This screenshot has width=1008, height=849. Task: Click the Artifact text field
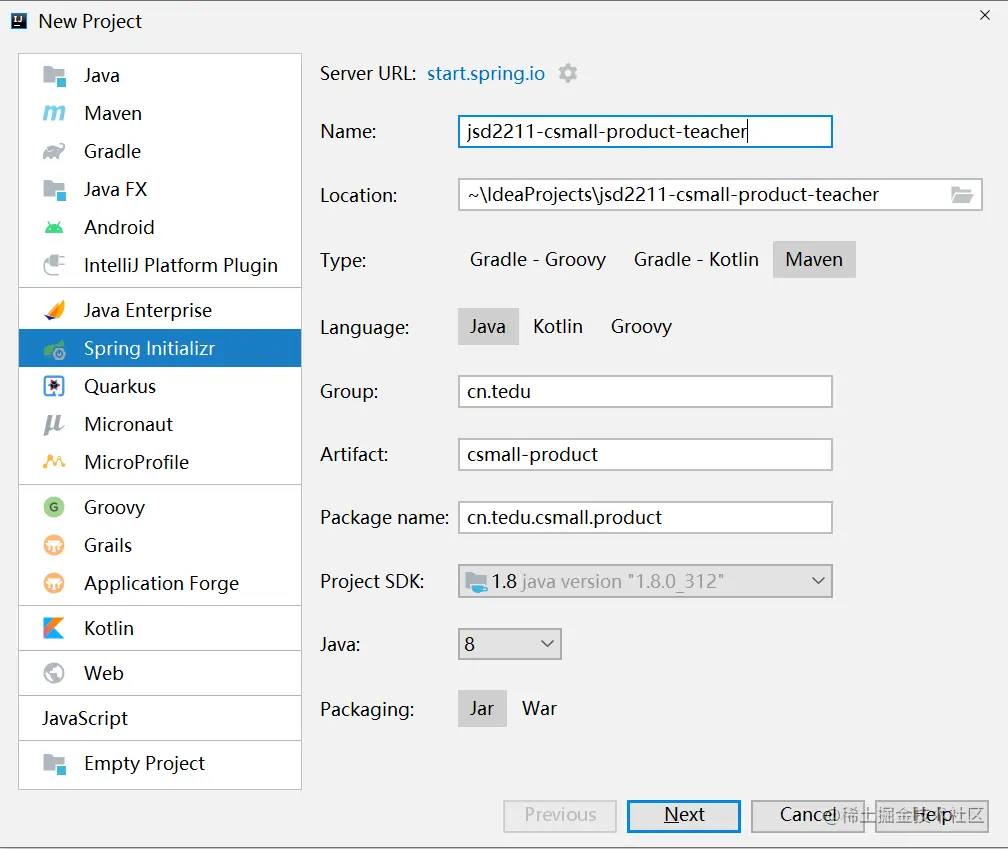[645, 455]
